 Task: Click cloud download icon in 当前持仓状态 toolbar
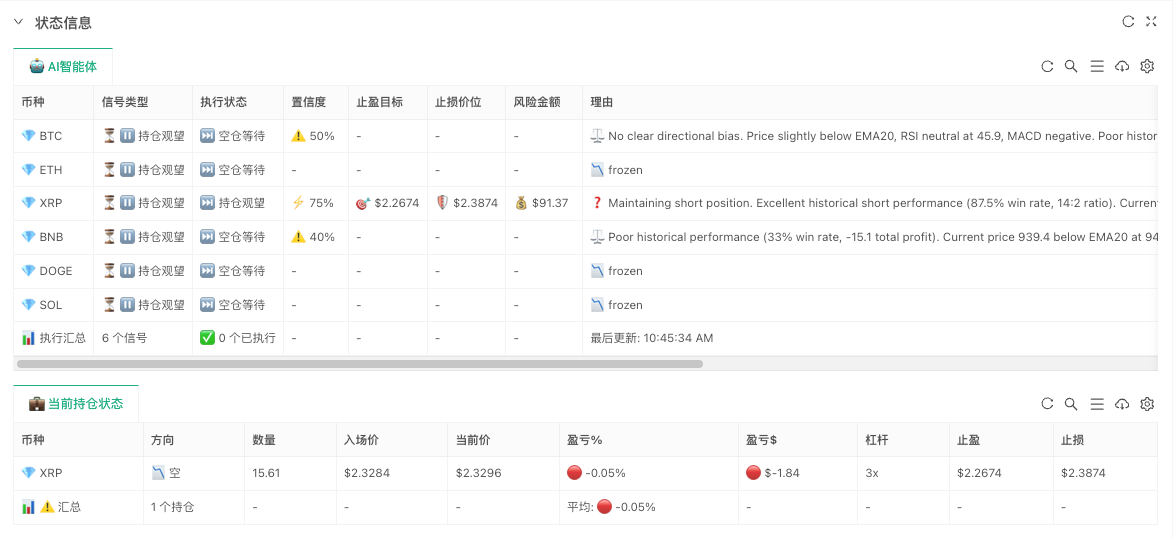[x=1122, y=404]
